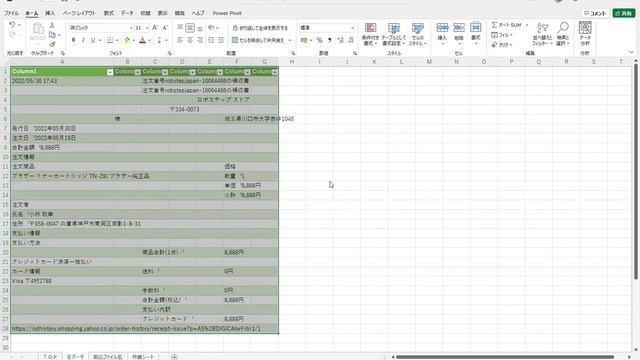Expand Merge & Center (セルを結合して中央揃え) arrow
This screenshot has height=360, width=640.
pos(290,40)
